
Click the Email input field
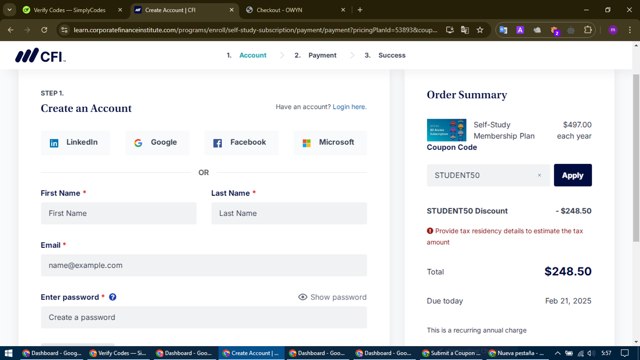click(204, 265)
